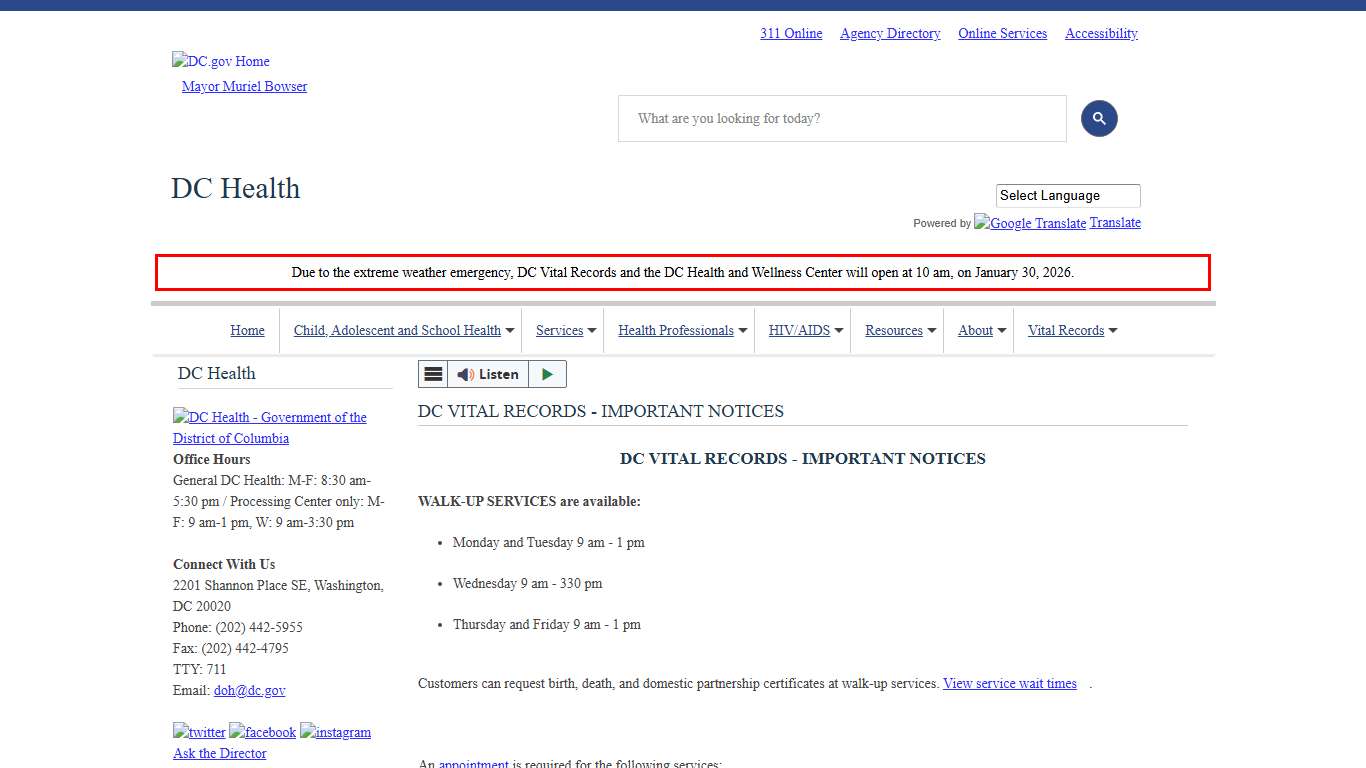The image size is (1366, 768).
Task: Click the Ask the Director link
Action: (219, 753)
